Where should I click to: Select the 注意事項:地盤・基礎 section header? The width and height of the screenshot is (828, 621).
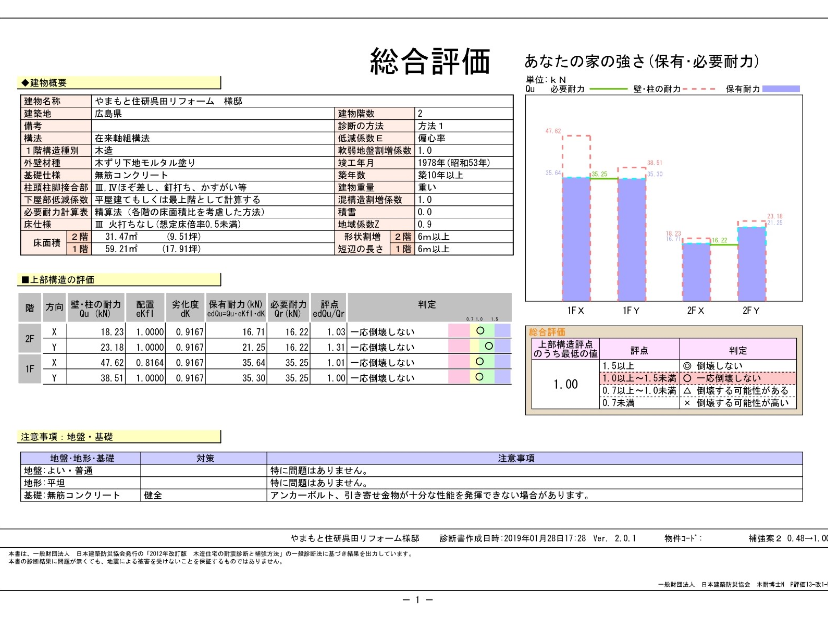118,436
